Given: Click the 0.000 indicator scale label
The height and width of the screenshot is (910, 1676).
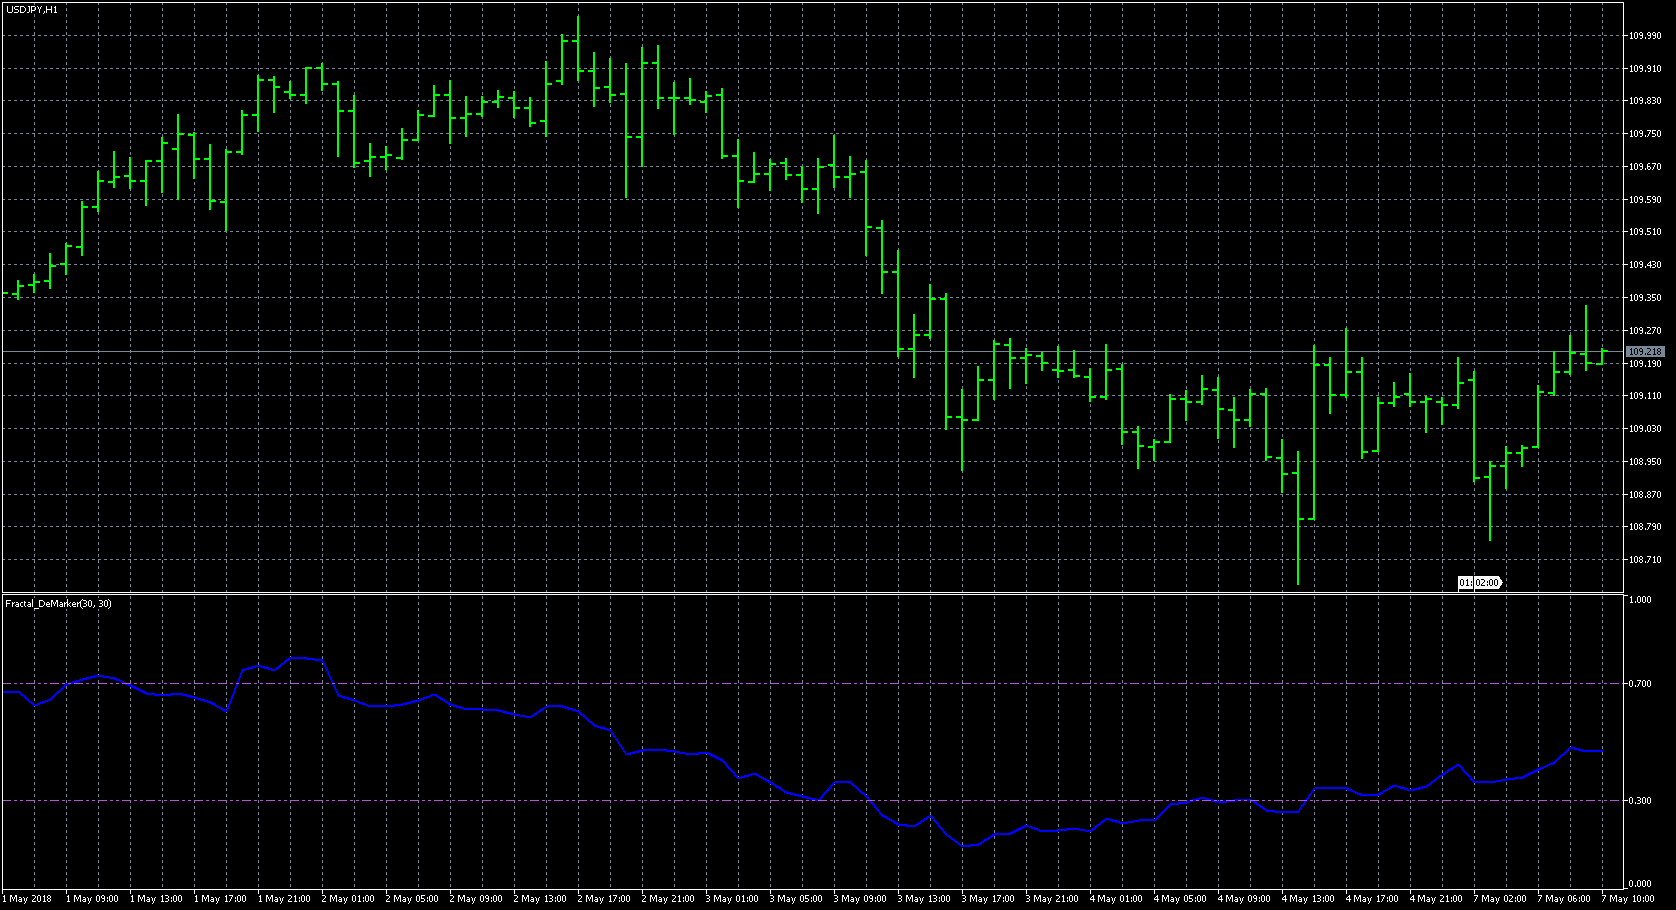Looking at the screenshot, I should 1640,884.
